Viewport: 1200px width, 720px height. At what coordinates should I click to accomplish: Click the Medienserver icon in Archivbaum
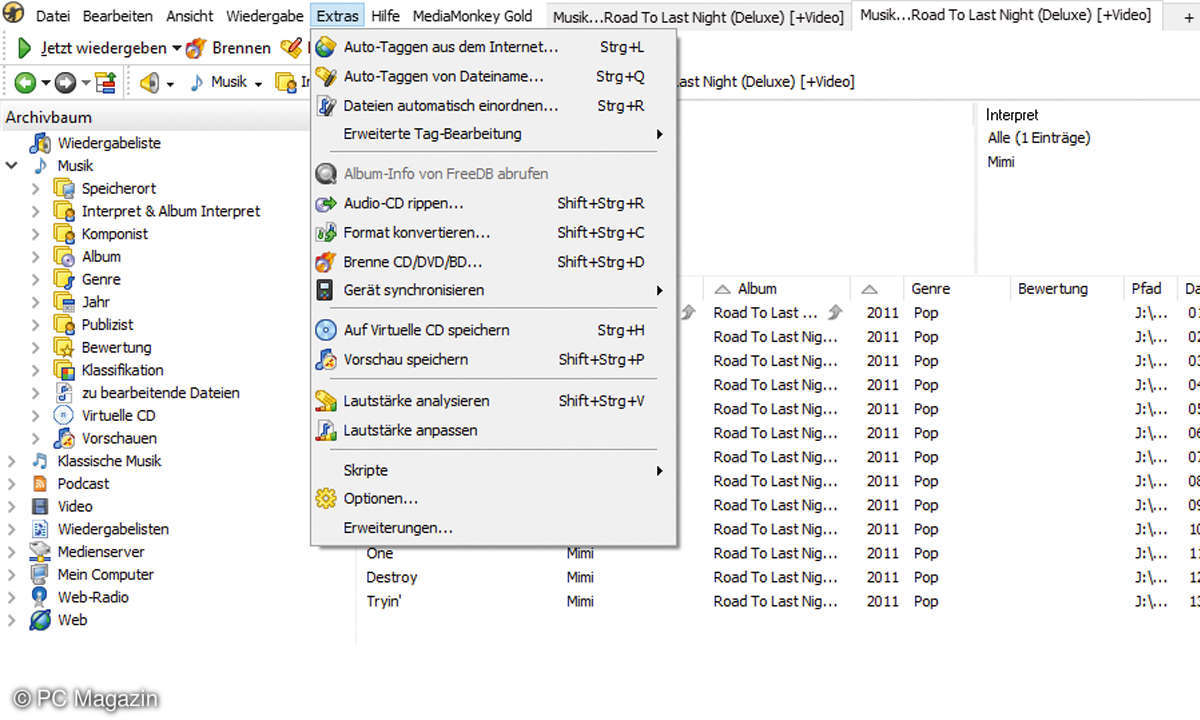click(40, 551)
